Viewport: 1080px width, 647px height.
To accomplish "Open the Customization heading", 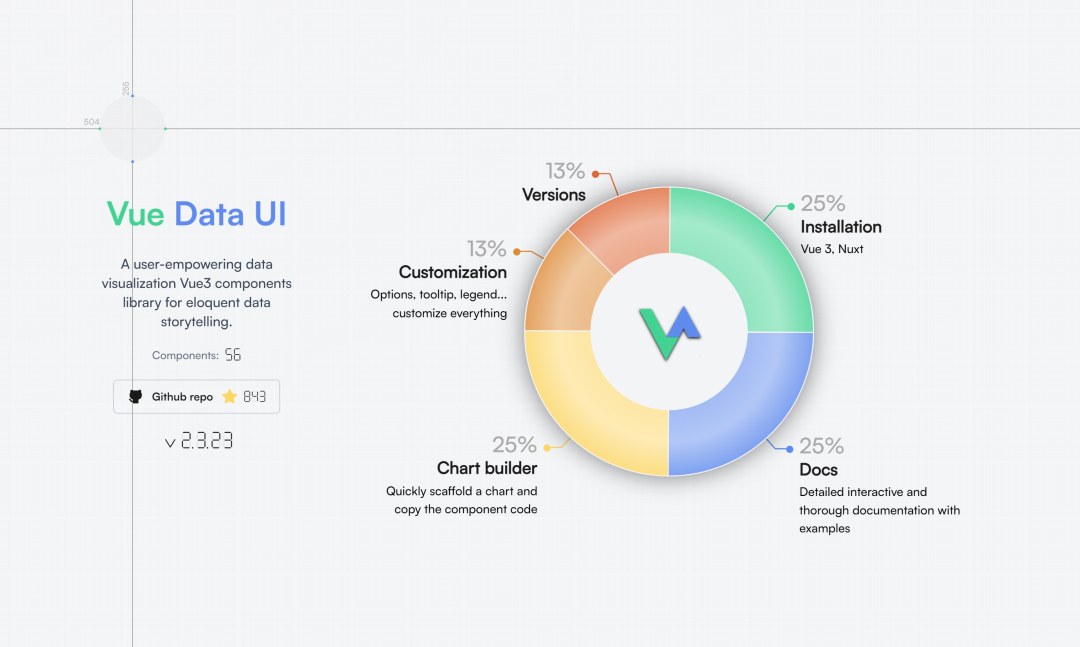I will pos(453,272).
